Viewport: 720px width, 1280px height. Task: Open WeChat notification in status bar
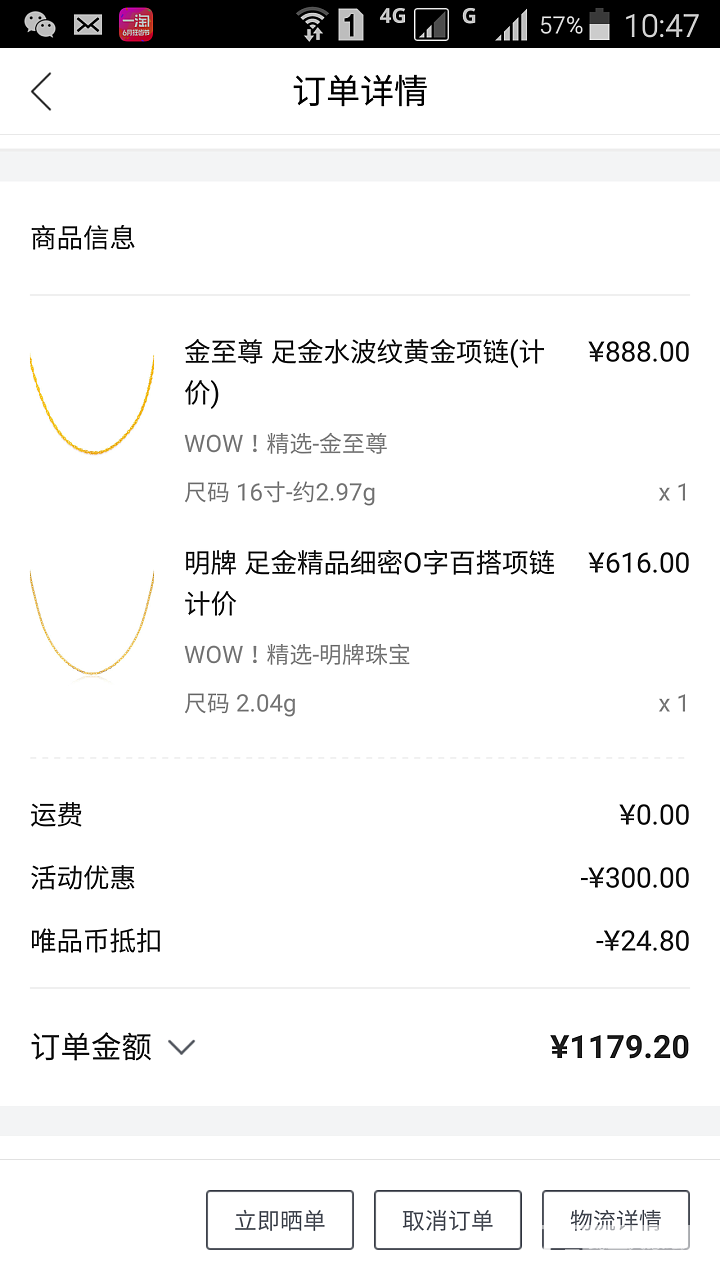[39, 24]
